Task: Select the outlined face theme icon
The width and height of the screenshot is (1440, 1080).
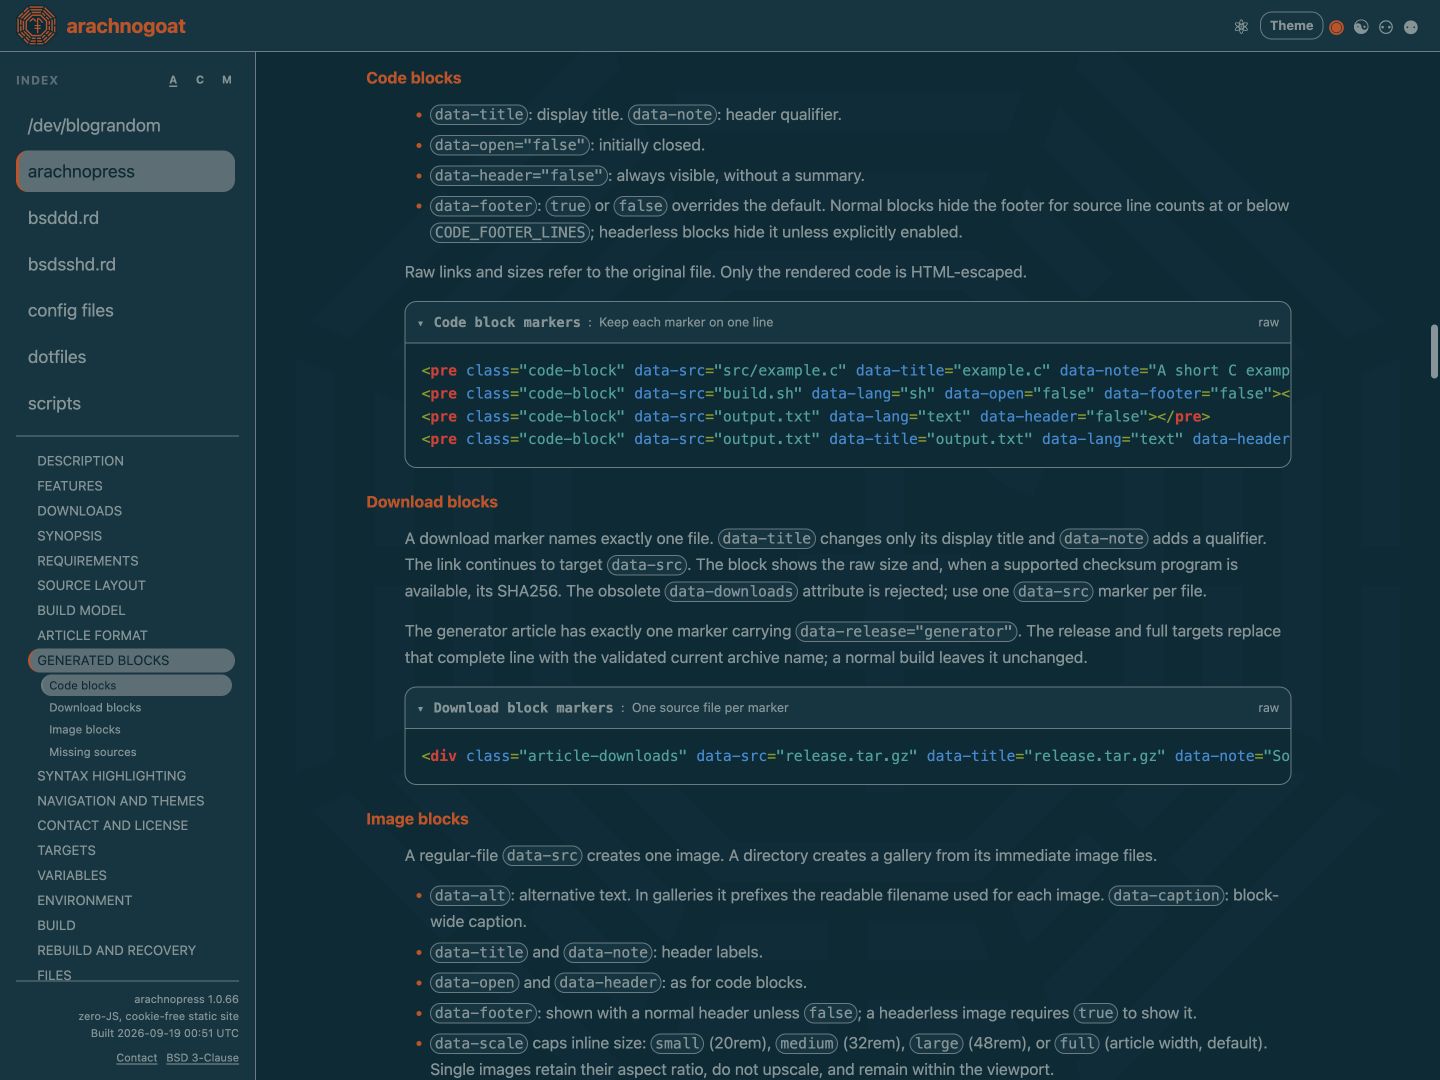Action: [1386, 27]
